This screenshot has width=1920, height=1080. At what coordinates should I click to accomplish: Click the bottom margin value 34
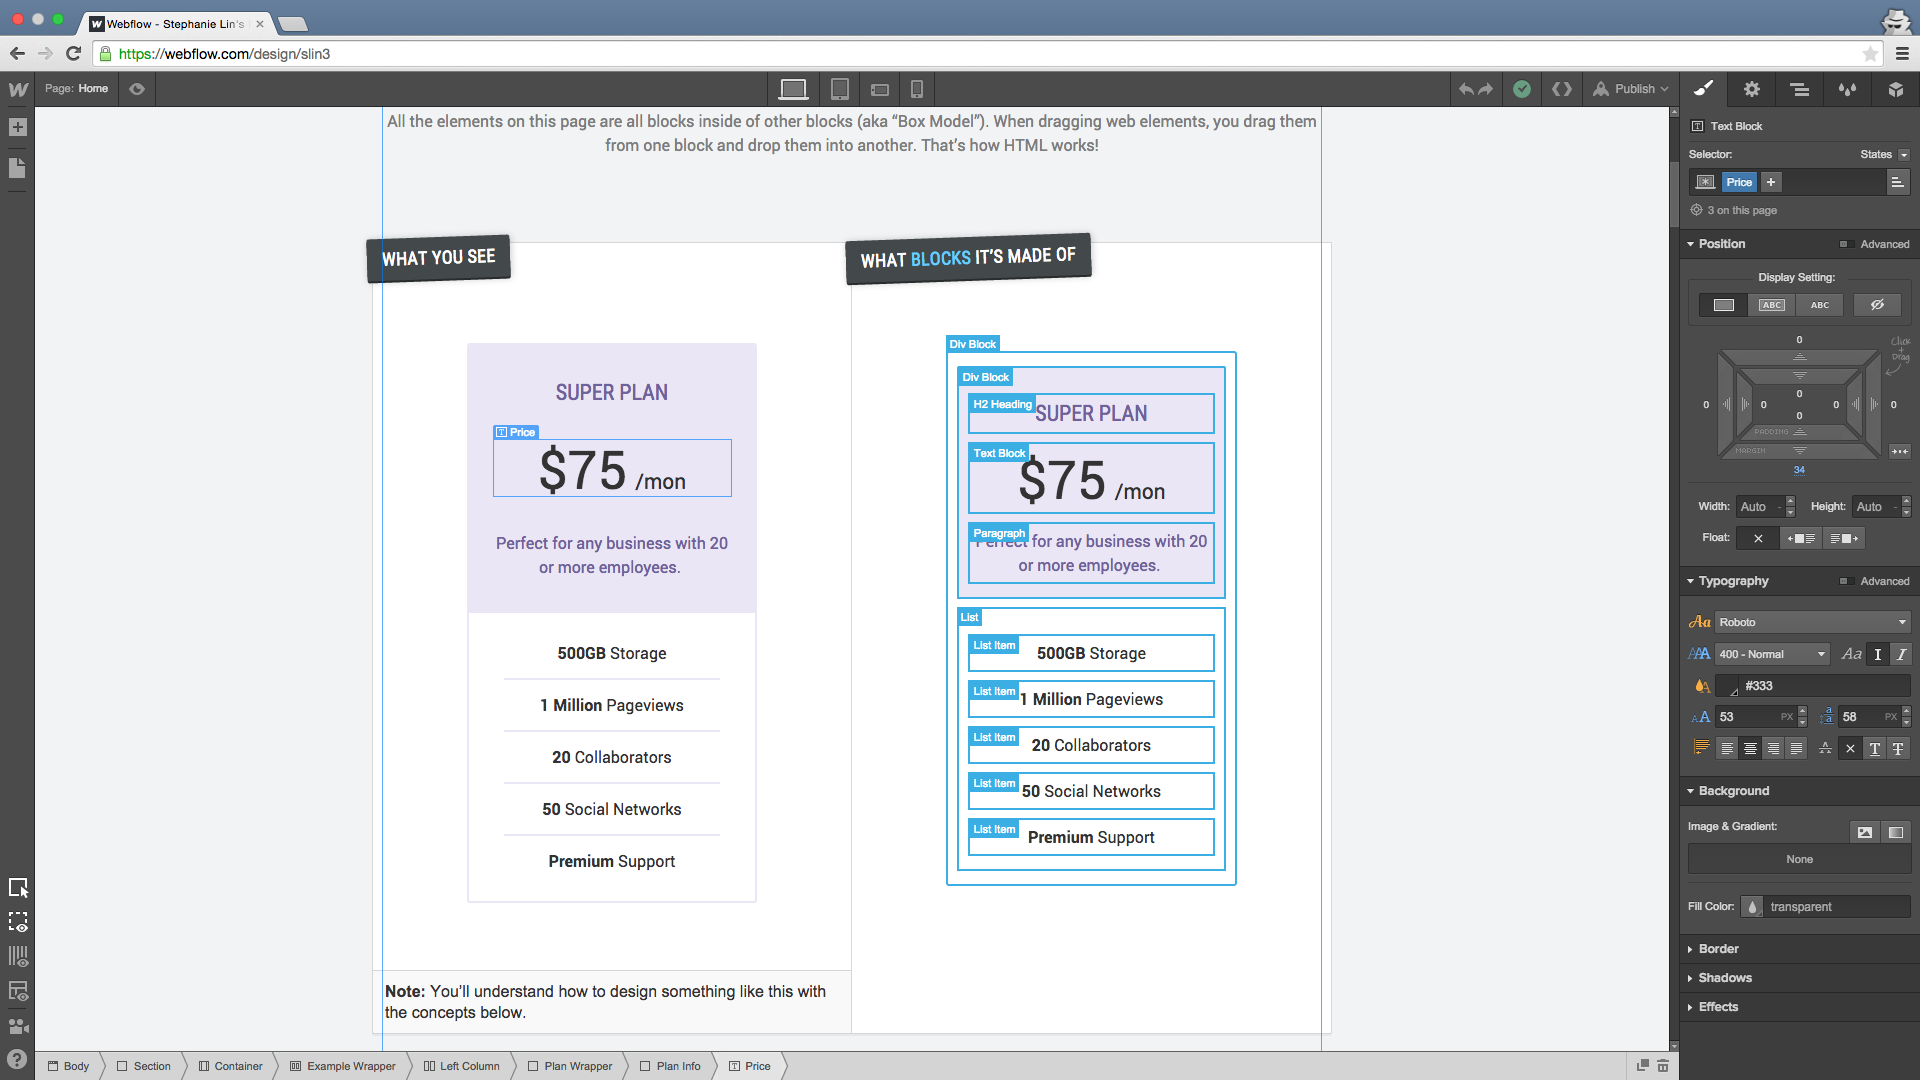[x=1799, y=470]
